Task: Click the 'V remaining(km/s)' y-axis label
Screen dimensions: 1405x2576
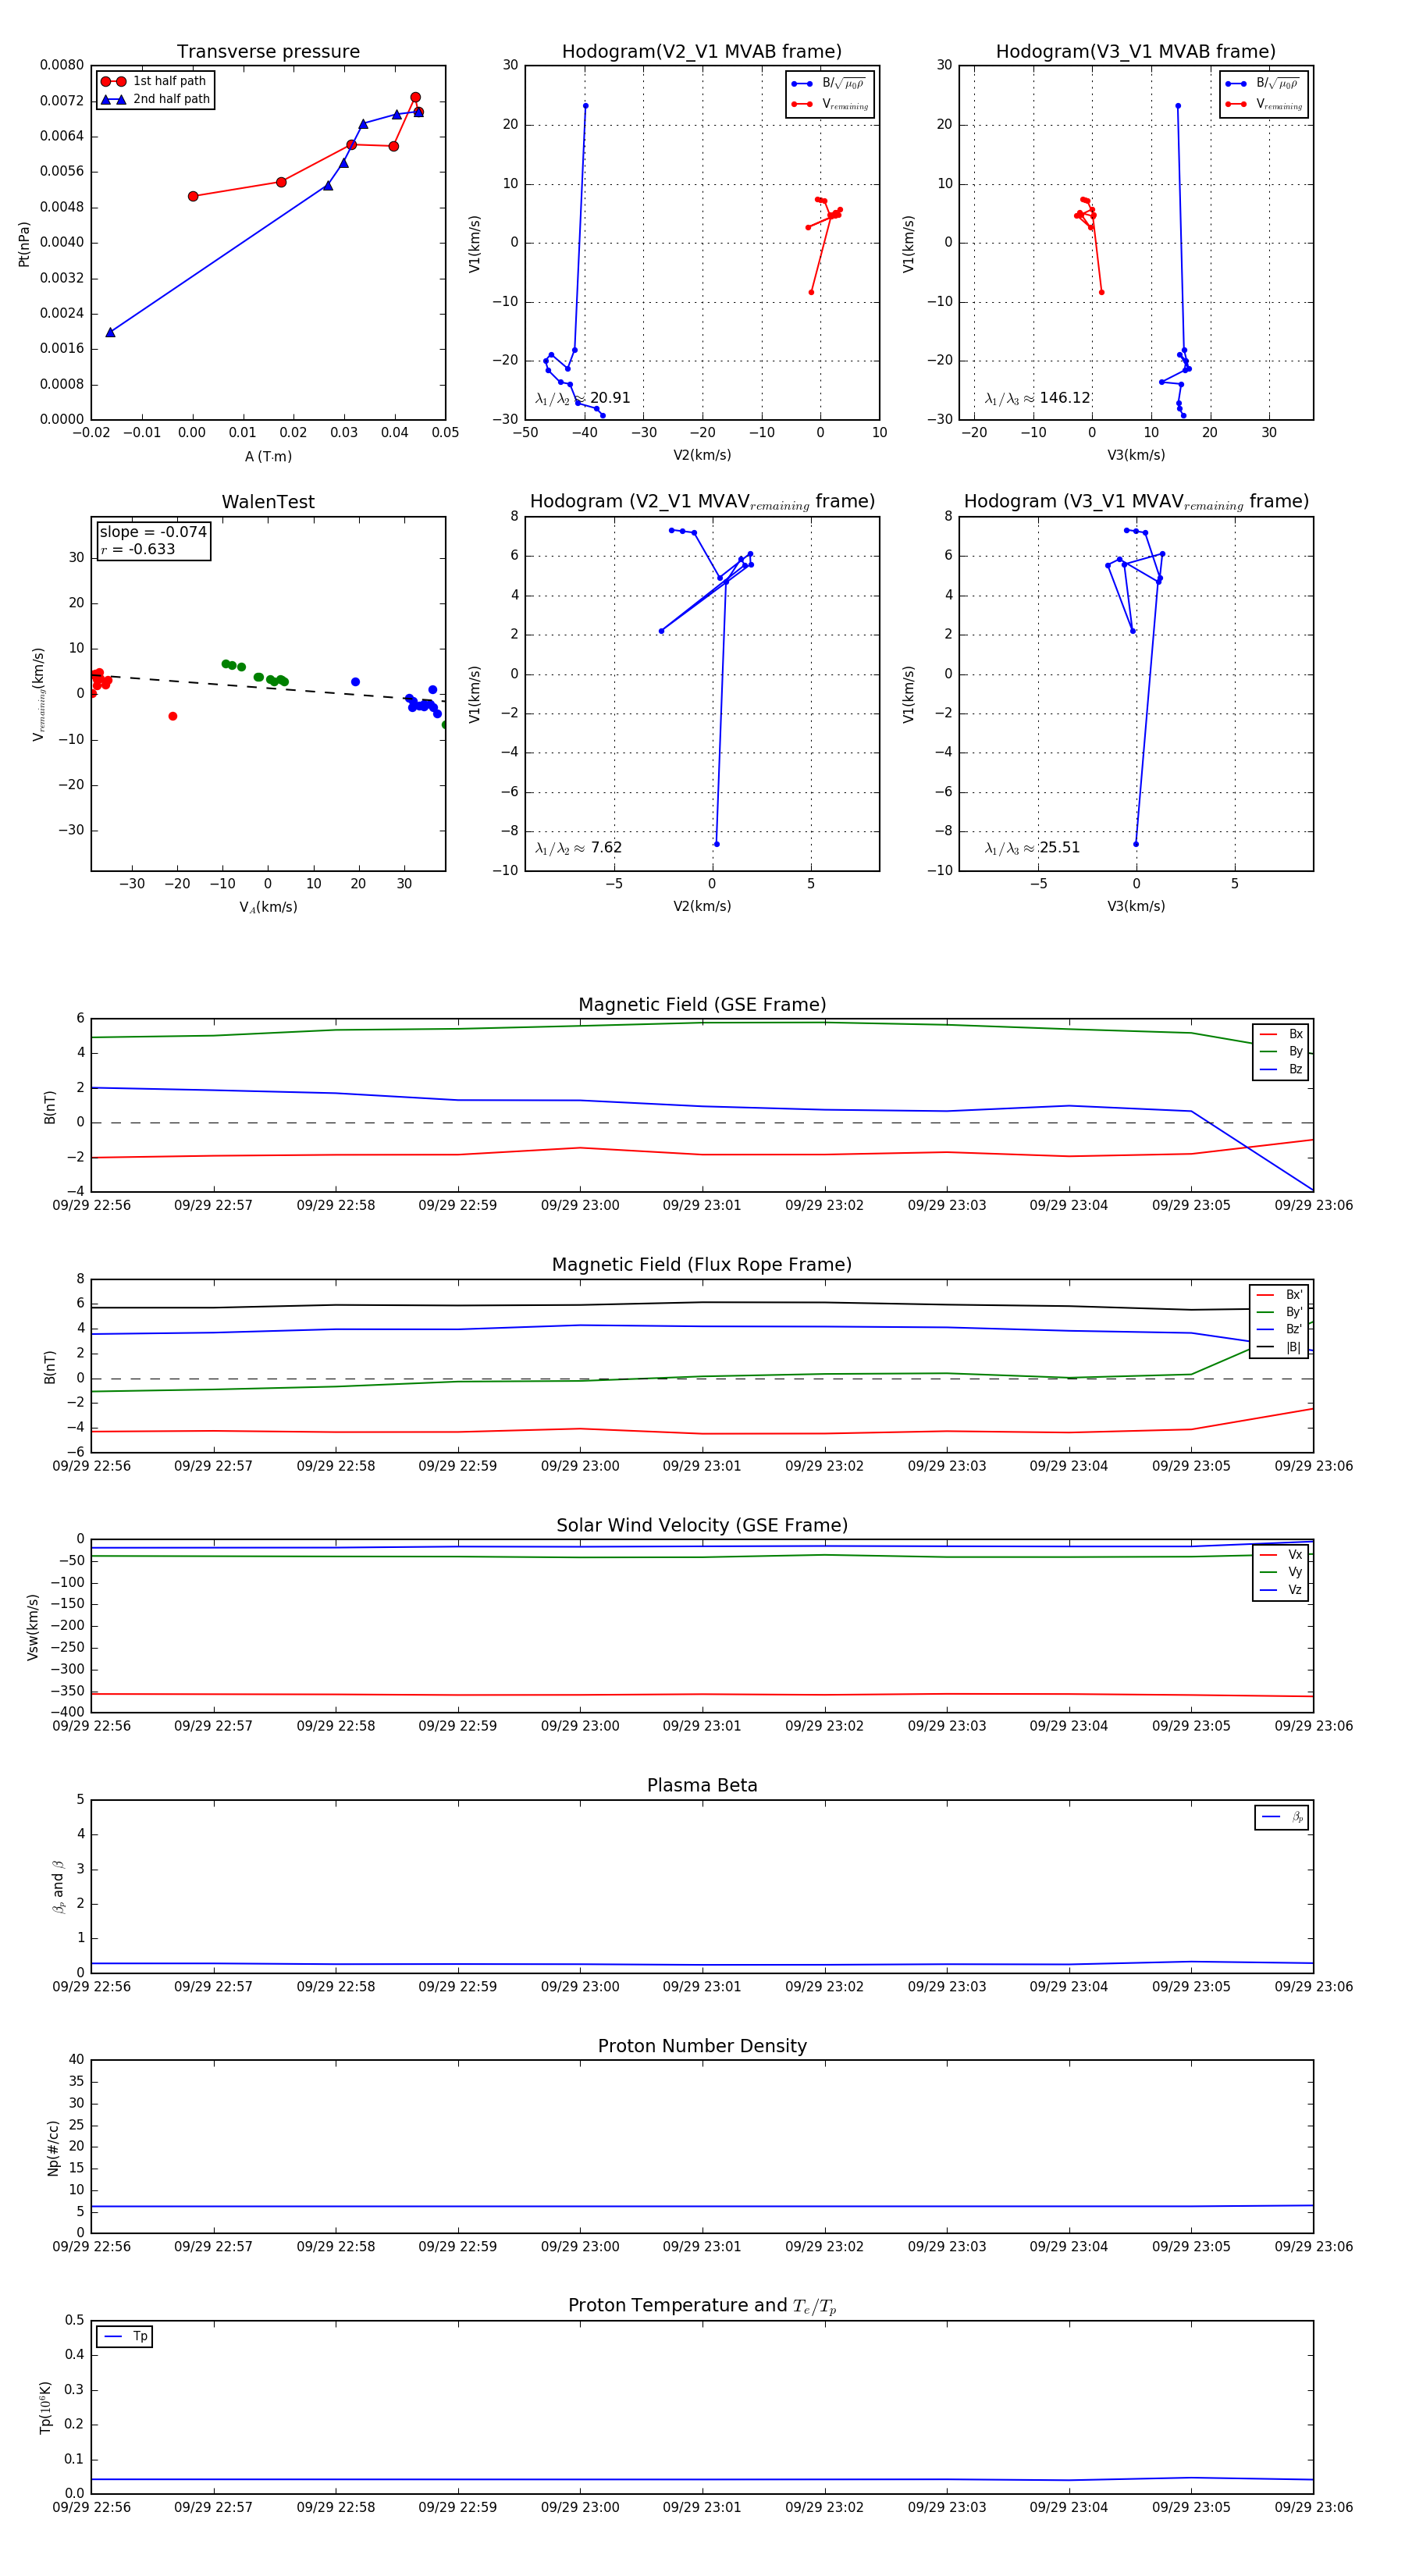Action: click(39, 694)
